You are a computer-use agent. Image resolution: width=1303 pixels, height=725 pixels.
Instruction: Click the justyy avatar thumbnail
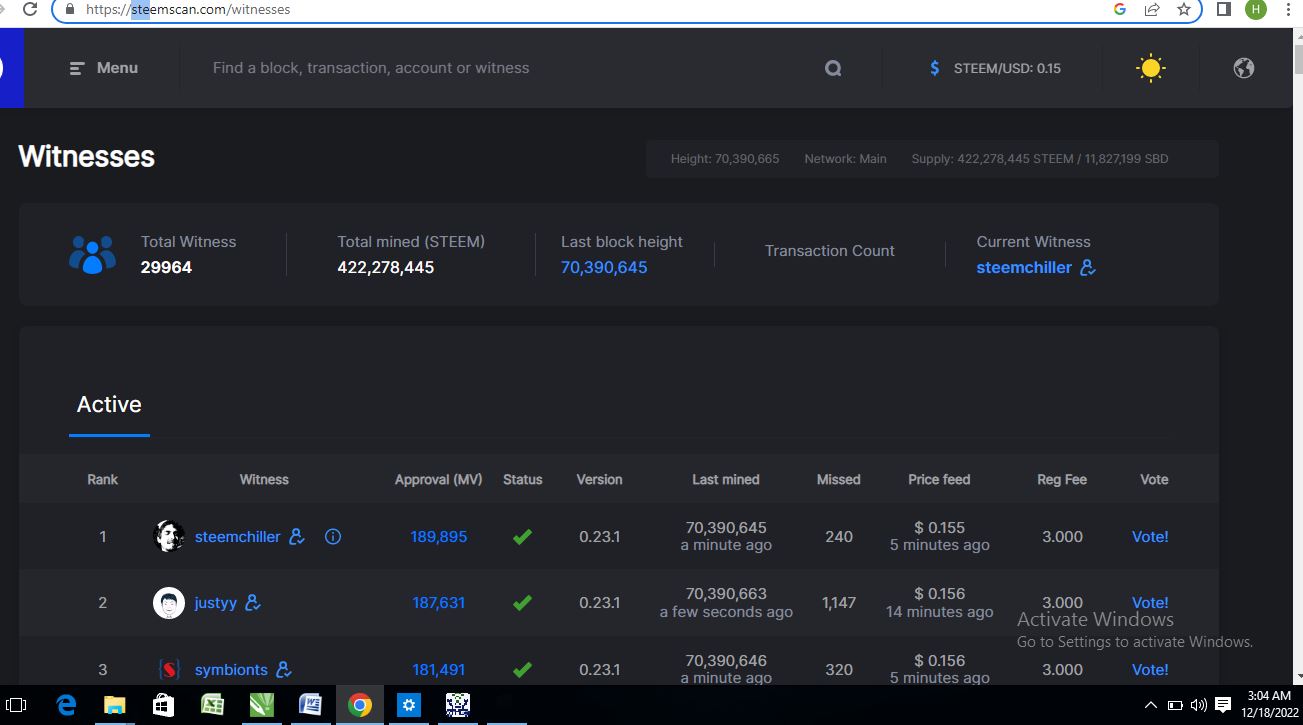point(169,603)
